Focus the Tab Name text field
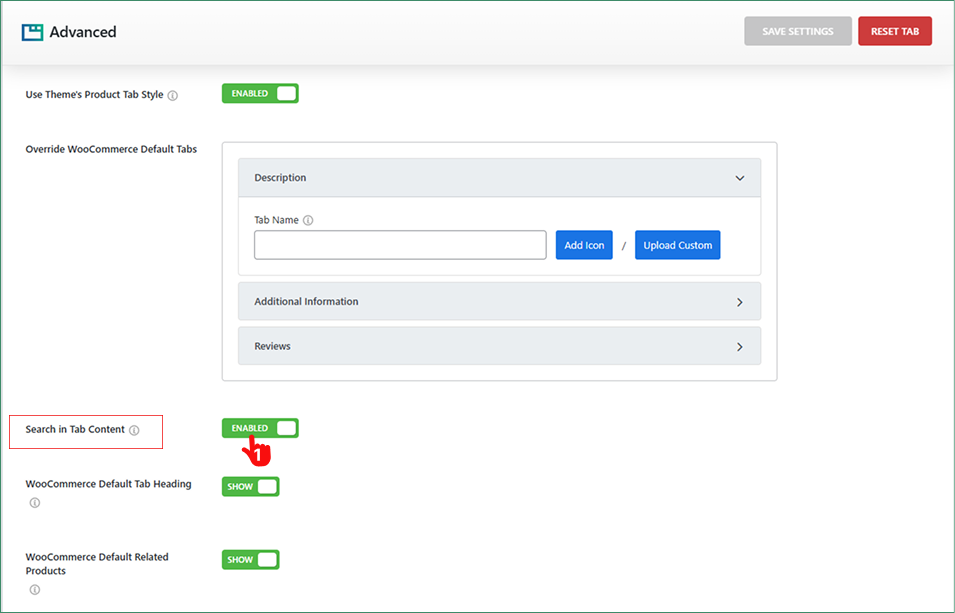This screenshot has width=955, height=613. pyautogui.click(x=400, y=246)
